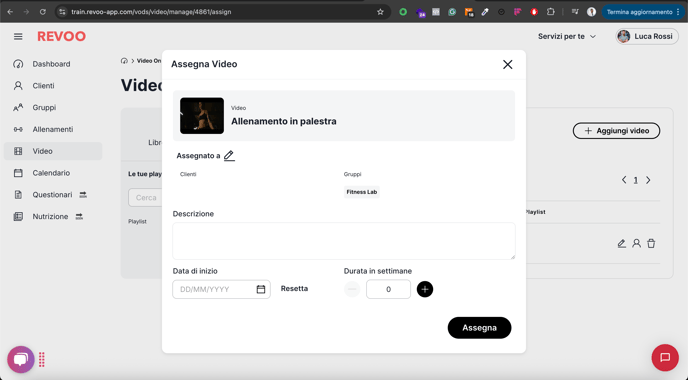Click Aggiungi video button
This screenshot has height=380, width=688.
coord(616,131)
